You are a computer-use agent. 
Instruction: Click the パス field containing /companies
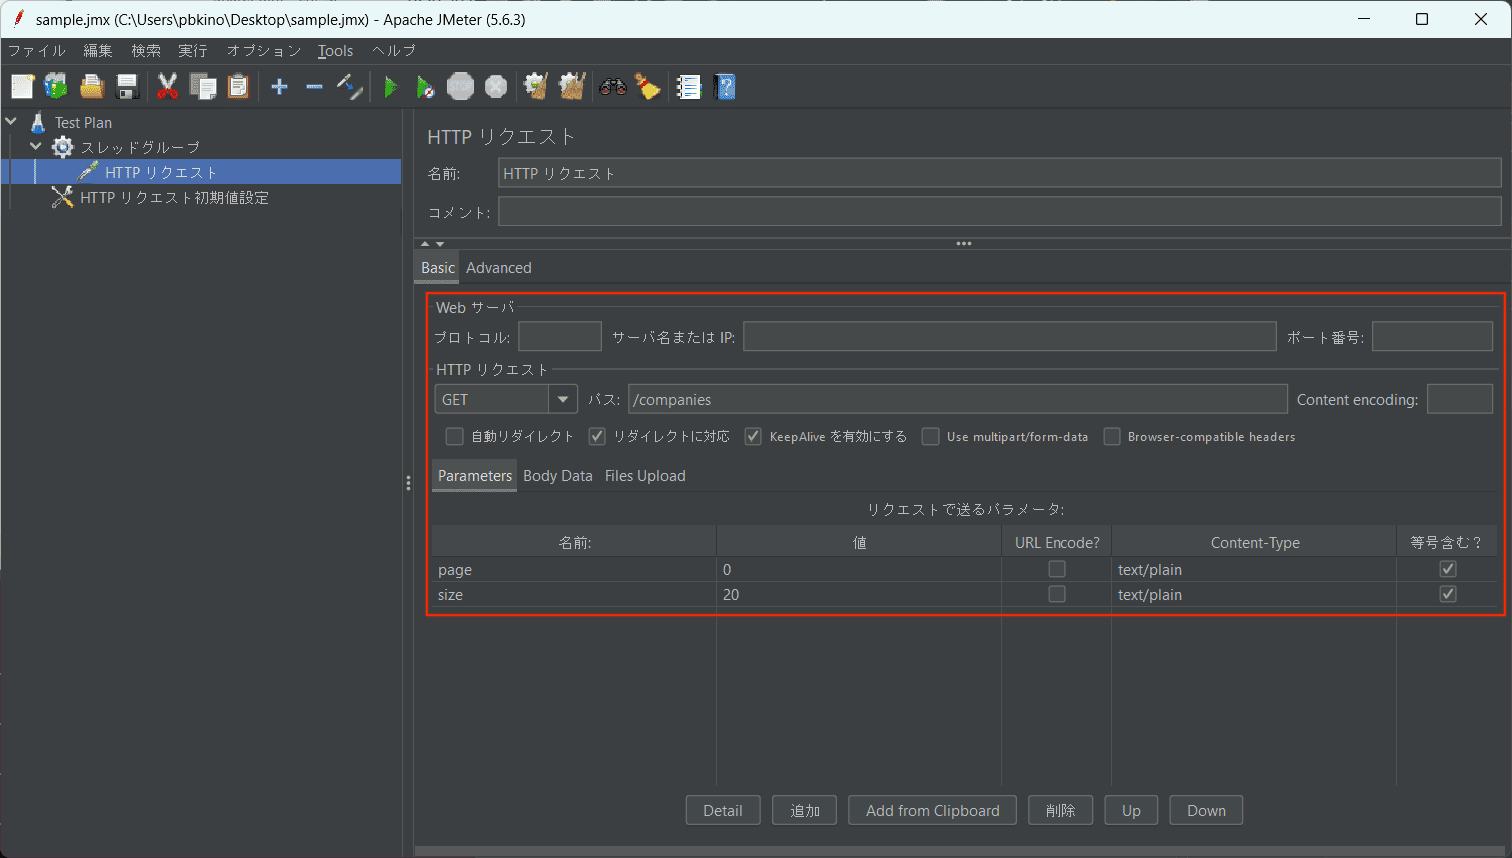coord(958,399)
